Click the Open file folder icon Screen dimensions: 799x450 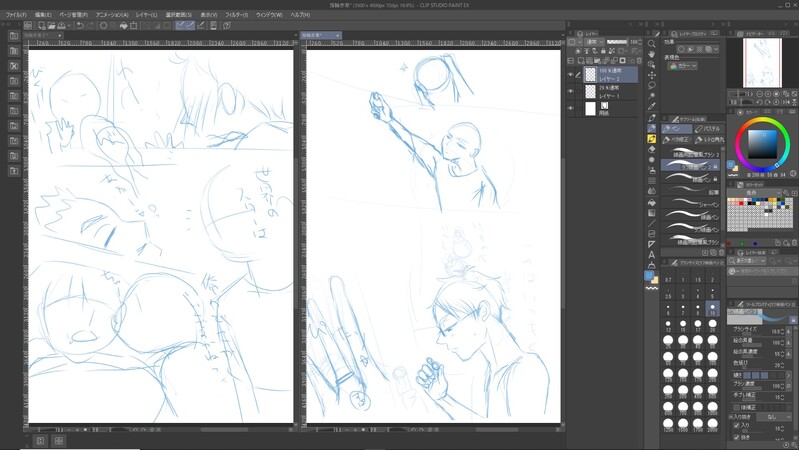(x=51, y=25)
